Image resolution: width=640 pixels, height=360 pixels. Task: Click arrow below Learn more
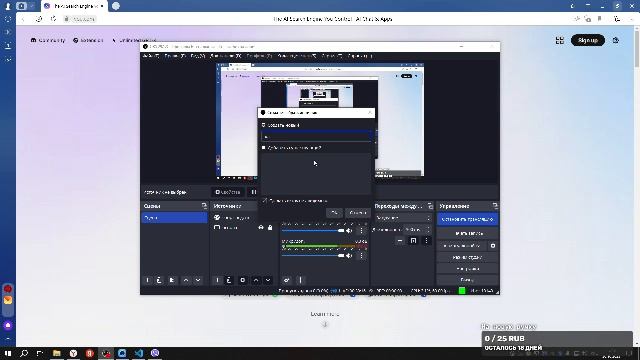[325, 324]
